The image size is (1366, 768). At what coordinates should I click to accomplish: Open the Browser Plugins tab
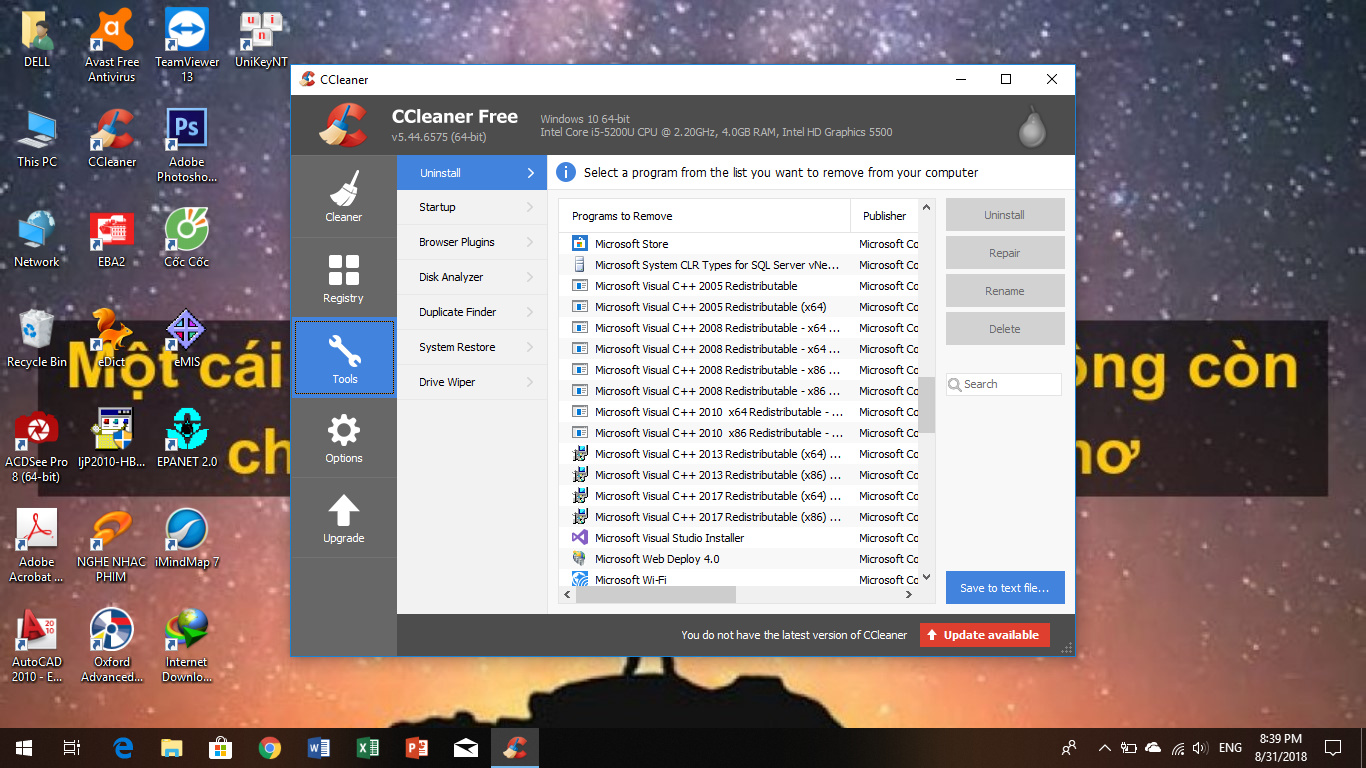472,242
